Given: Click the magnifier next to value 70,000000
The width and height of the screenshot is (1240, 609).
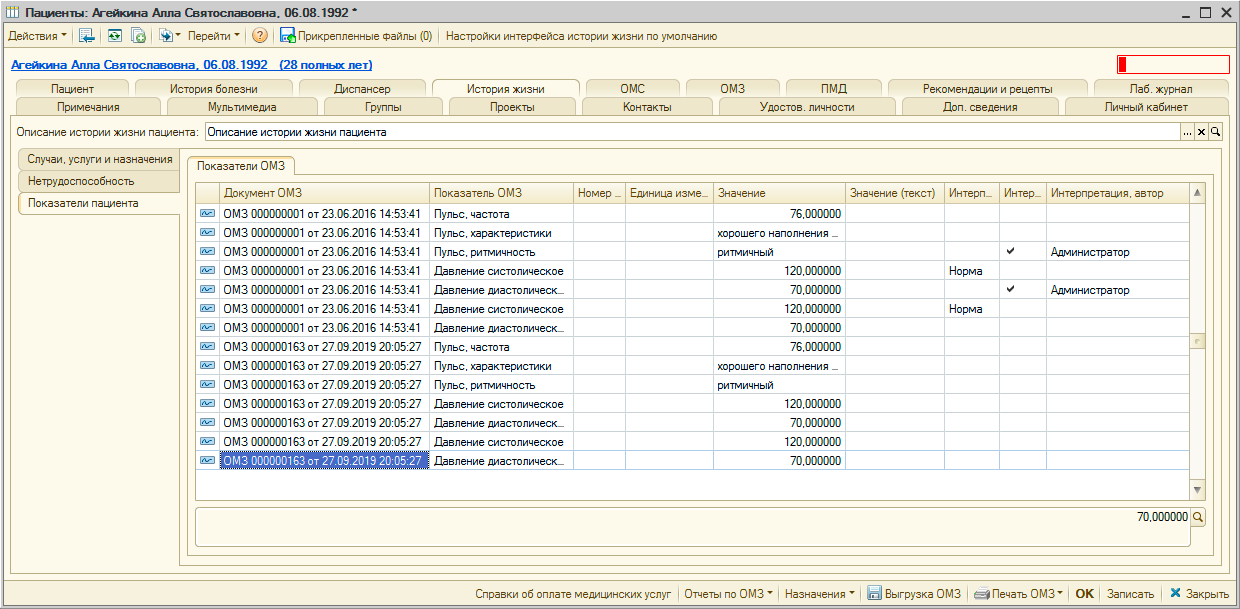Looking at the screenshot, I should point(1197,517).
